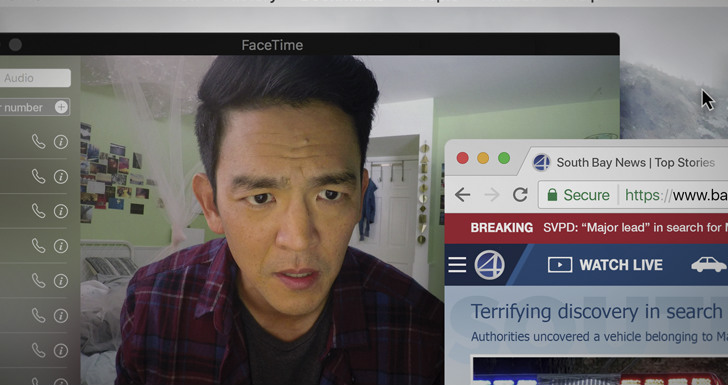Click the WATCH LIVE button

(605, 265)
